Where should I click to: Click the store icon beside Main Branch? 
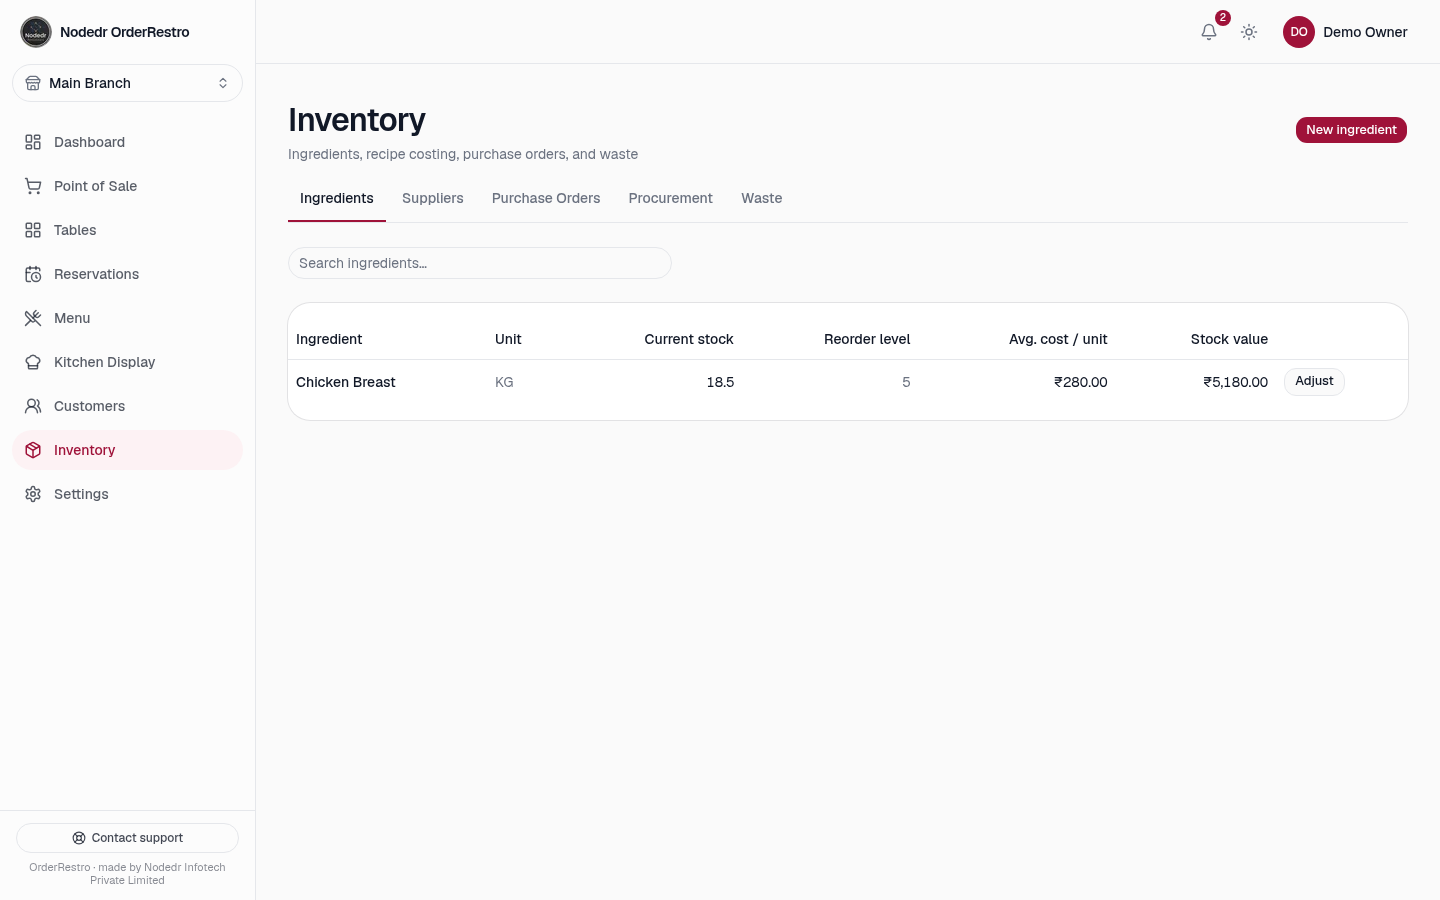coord(33,83)
